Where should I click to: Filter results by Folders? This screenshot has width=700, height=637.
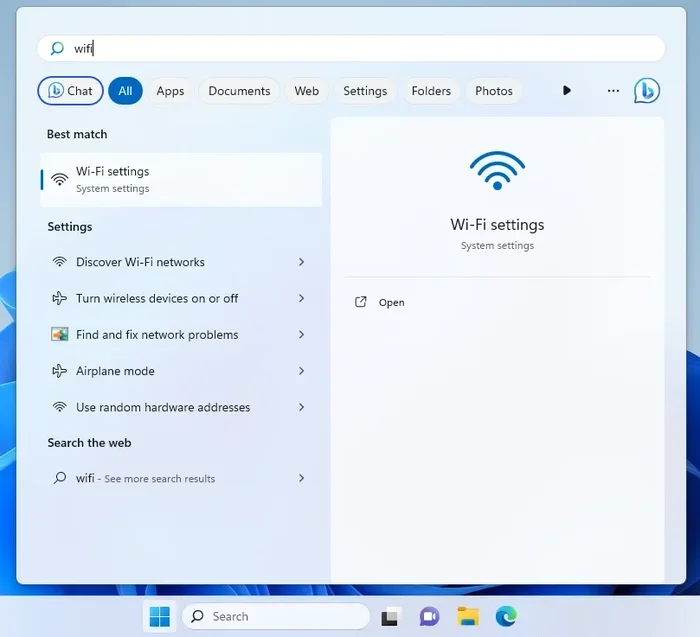coord(431,91)
